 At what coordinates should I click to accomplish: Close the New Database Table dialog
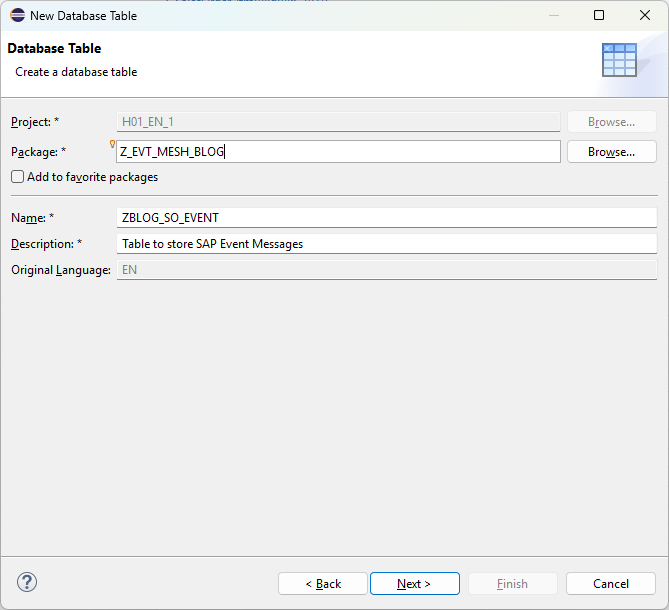click(x=645, y=15)
